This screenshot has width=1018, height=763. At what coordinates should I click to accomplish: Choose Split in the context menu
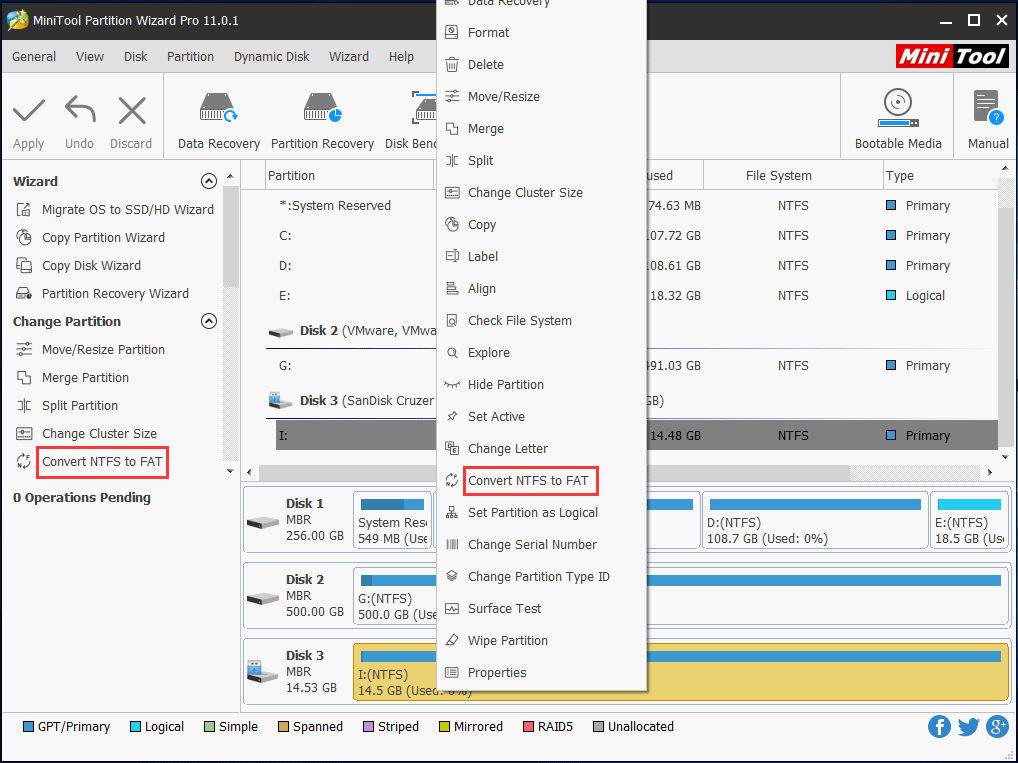(541, 160)
